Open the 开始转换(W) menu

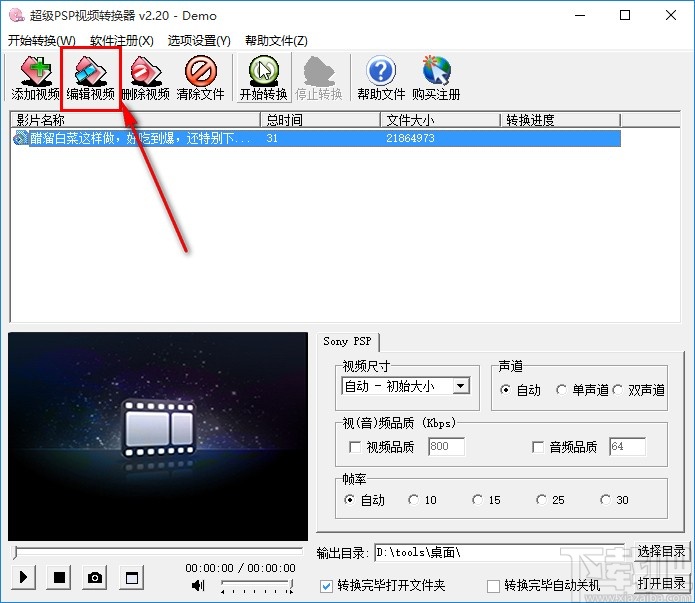click(x=42, y=41)
